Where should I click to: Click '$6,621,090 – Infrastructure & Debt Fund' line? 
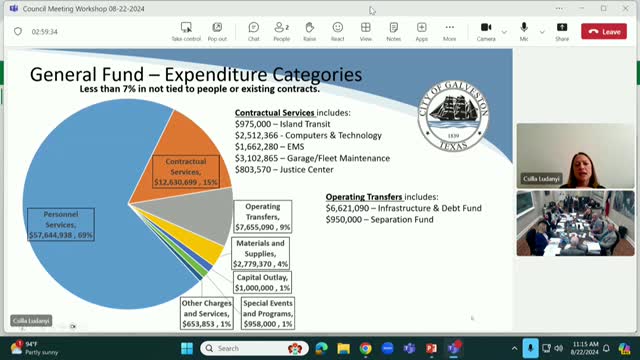pos(403,208)
